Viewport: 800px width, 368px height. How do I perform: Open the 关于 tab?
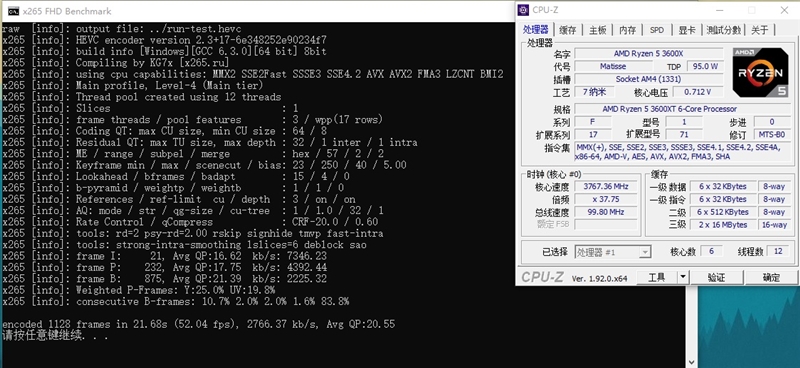pyautogui.click(x=760, y=30)
